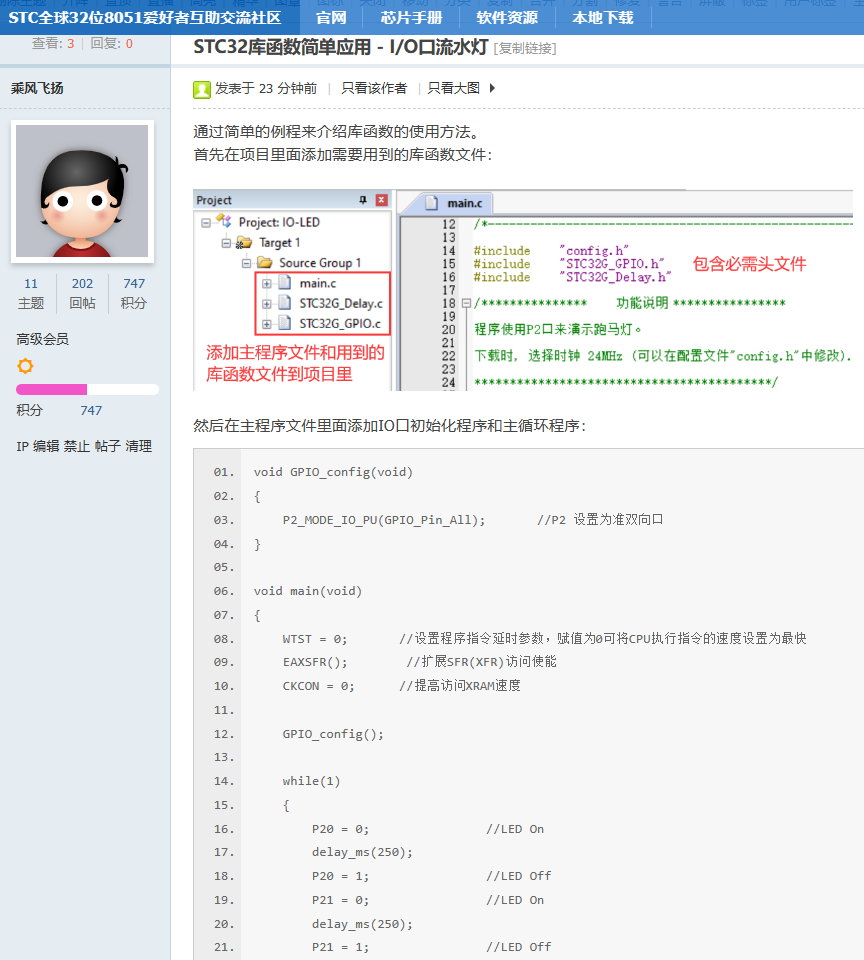This screenshot has width=864, height=960.
Task: Click code line 'GPIO_config();'
Action: pos(333,733)
